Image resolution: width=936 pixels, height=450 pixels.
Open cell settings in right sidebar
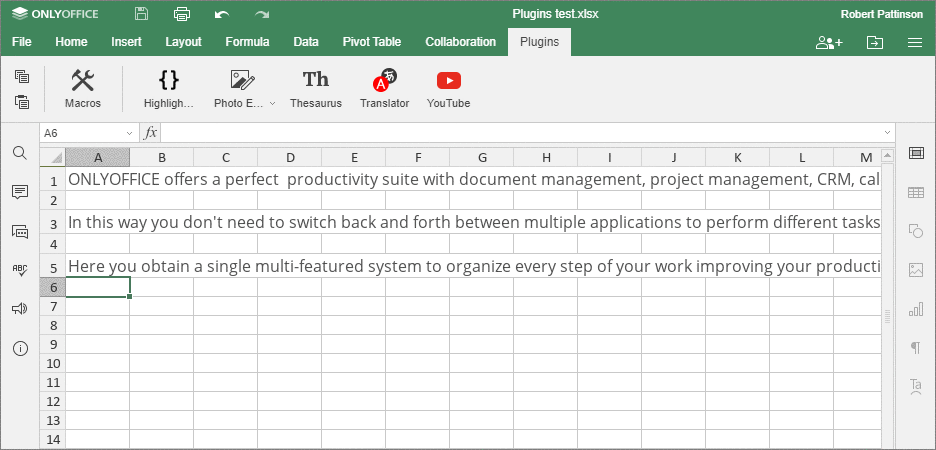(x=915, y=153)
